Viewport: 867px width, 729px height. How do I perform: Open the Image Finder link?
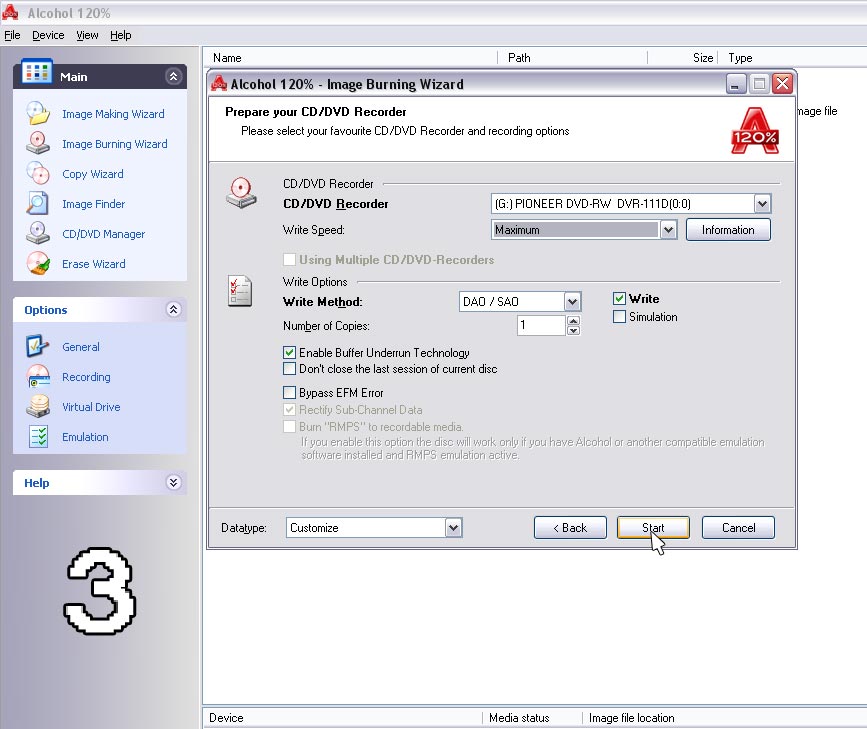(93, 204)
